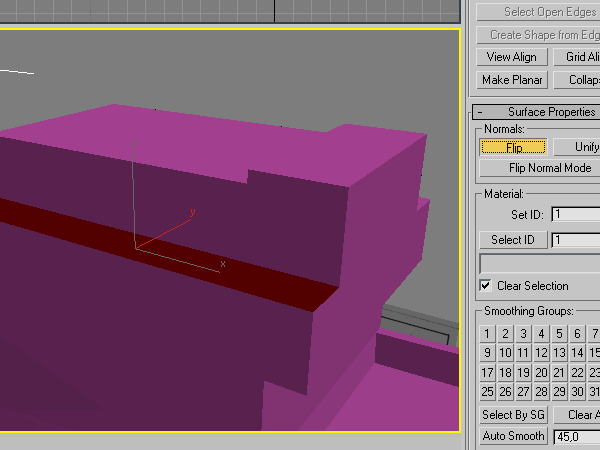Collapse the Surface Properties rollout

click(x=536, y=112)
